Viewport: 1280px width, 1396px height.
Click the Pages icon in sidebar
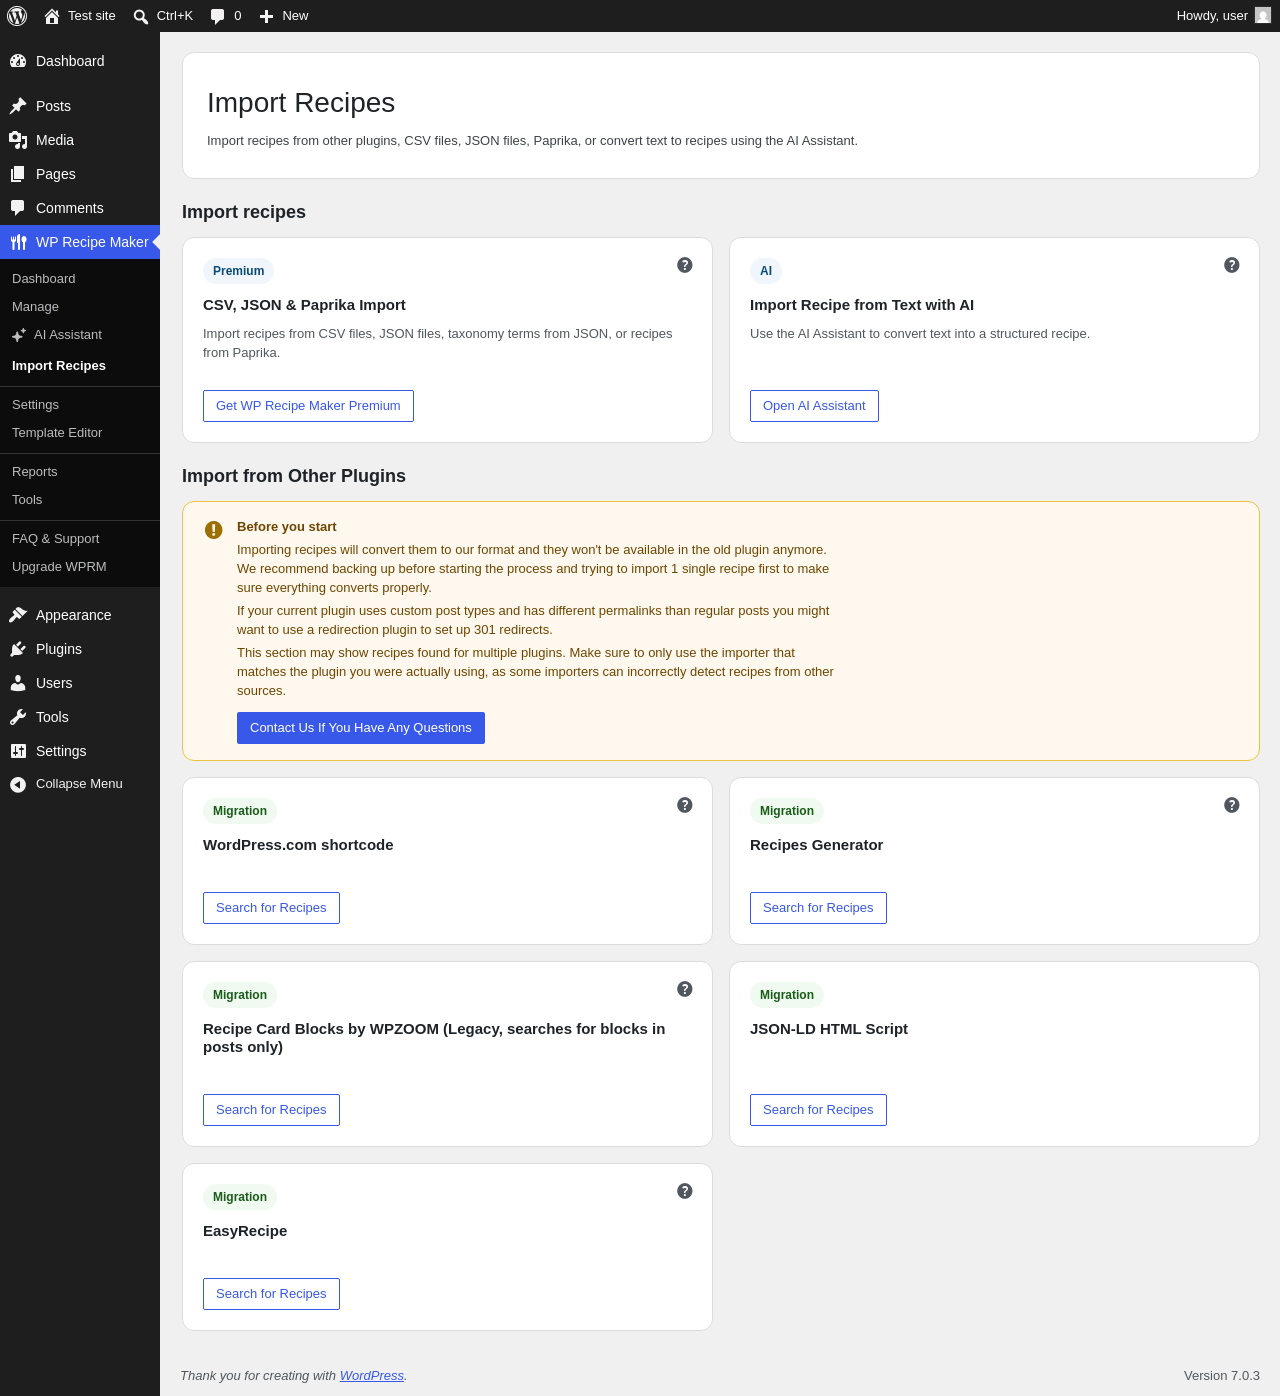click(x=18, y=174)
